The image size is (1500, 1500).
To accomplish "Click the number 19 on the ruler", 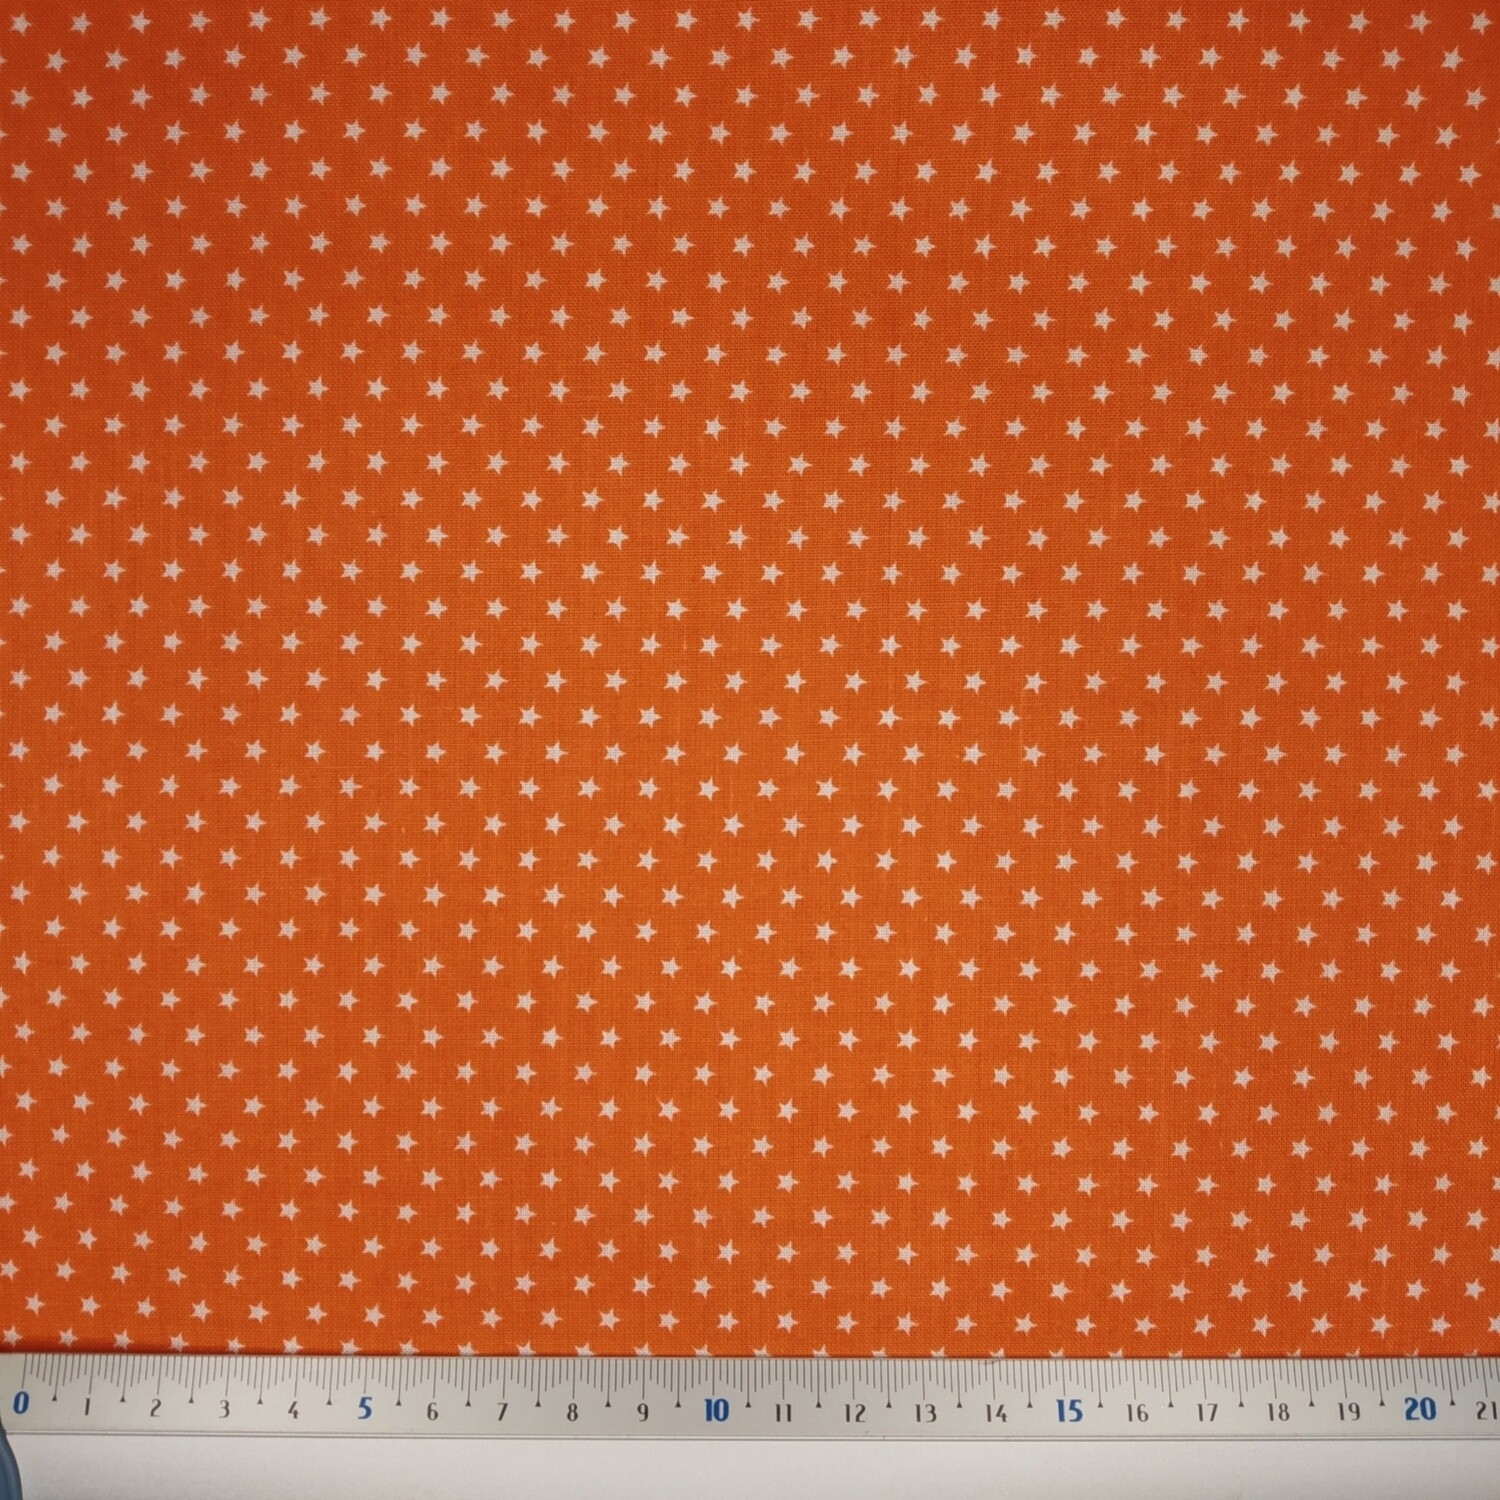I will (x=1349, y=1413).
